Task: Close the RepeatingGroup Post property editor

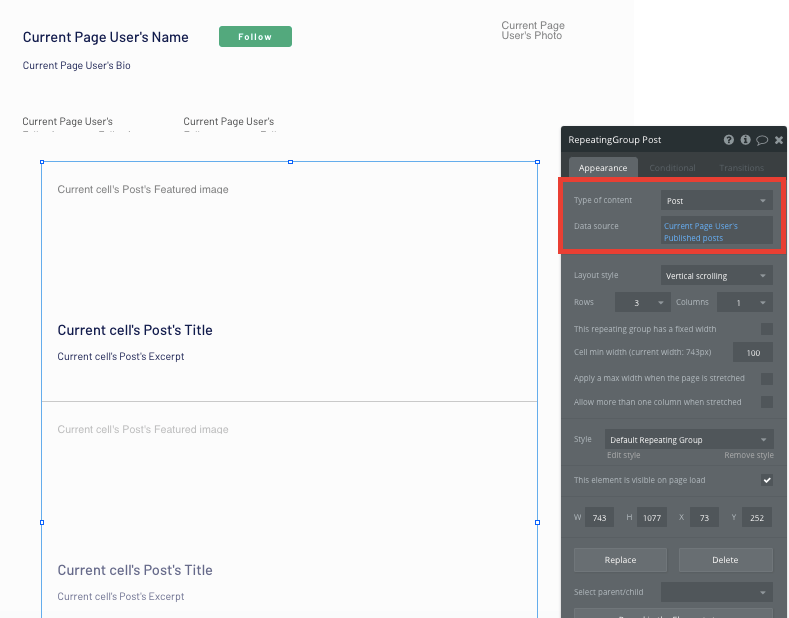Action: [x=778, y=140]
